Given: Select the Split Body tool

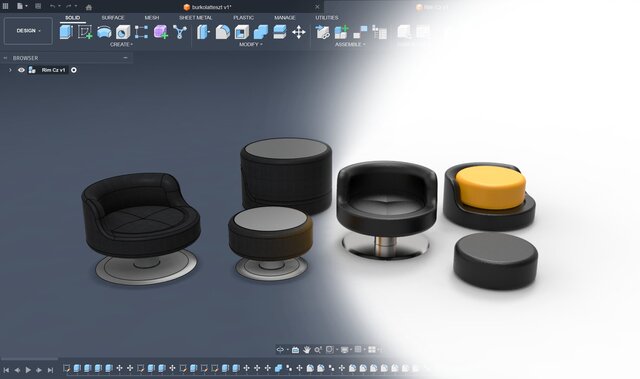Looking at the screenshot, I should point(280,32).
